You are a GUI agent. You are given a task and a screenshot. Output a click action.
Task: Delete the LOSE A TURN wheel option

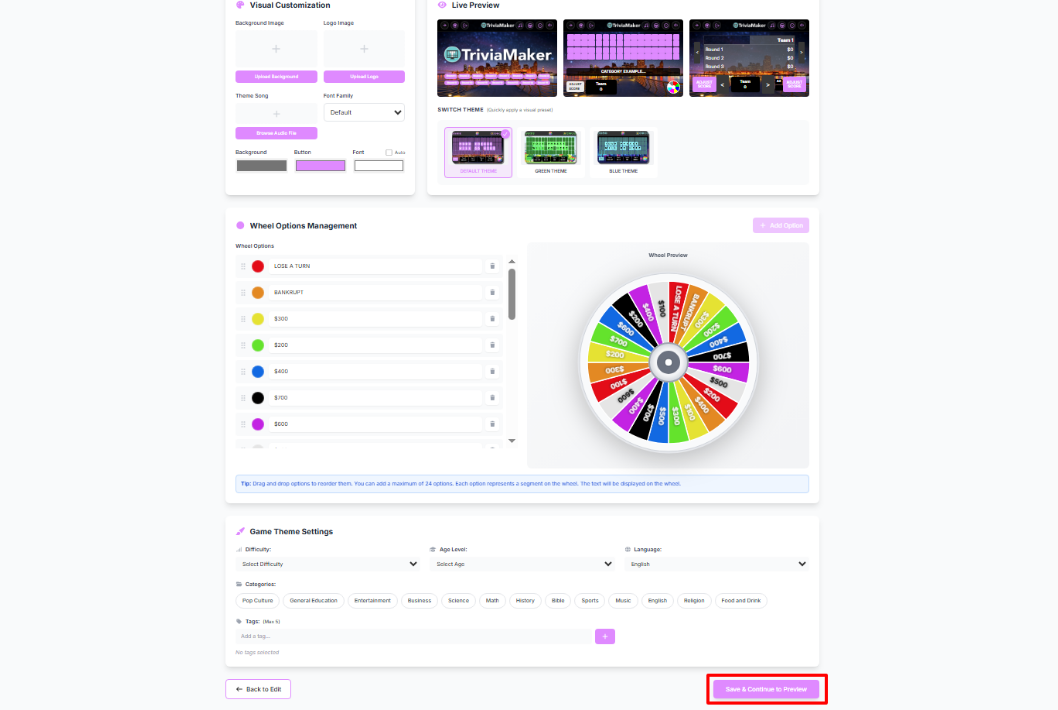(493, 266)
